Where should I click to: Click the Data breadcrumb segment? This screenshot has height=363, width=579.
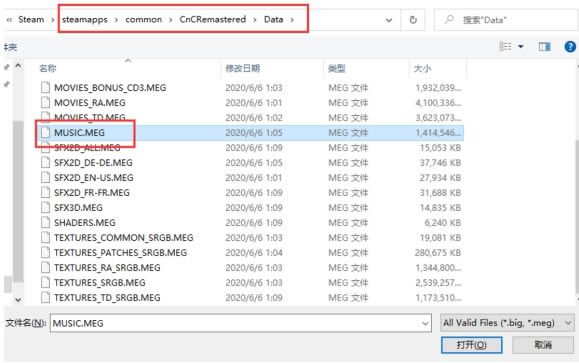(273, 19)
